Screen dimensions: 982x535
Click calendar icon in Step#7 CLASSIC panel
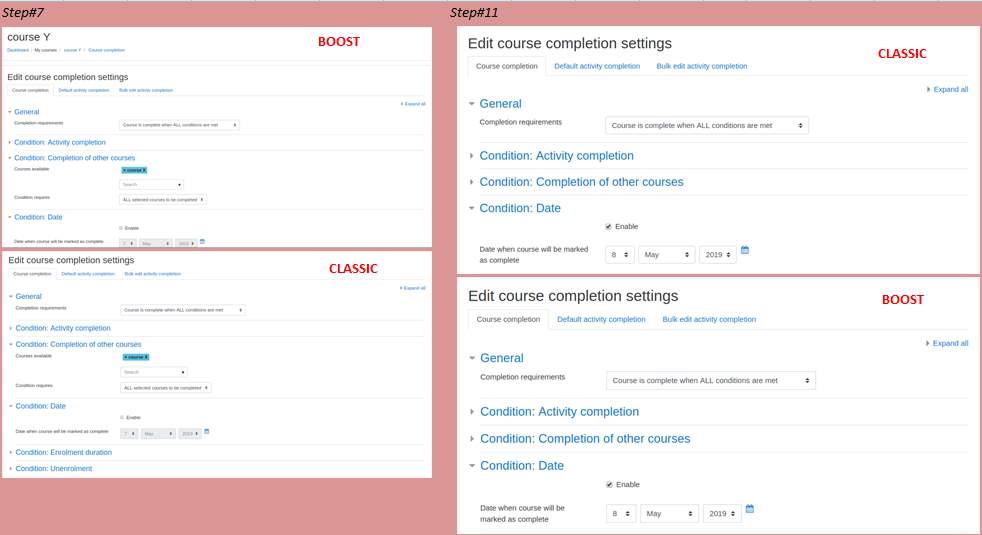pyautogui.click(x=207, y=431)
